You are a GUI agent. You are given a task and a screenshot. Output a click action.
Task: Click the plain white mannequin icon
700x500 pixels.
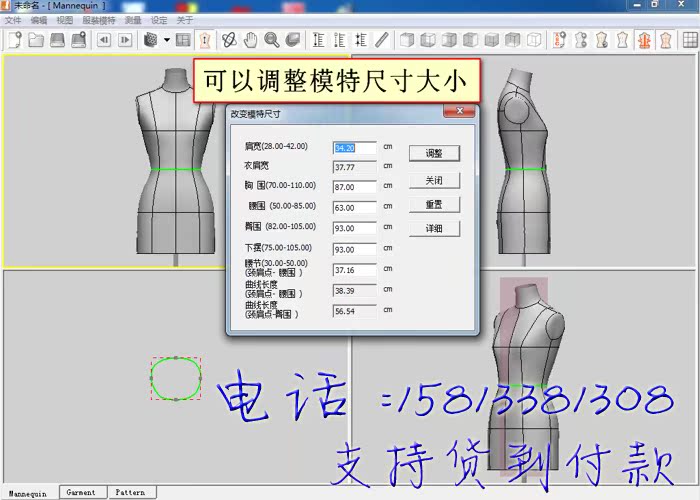[x=623, y=40]
